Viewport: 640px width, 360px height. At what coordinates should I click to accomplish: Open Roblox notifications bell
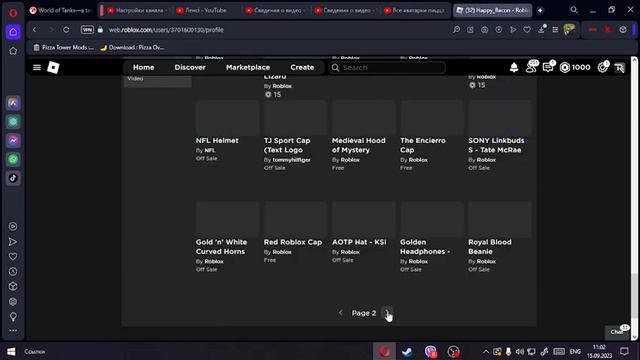pos(514,67)
